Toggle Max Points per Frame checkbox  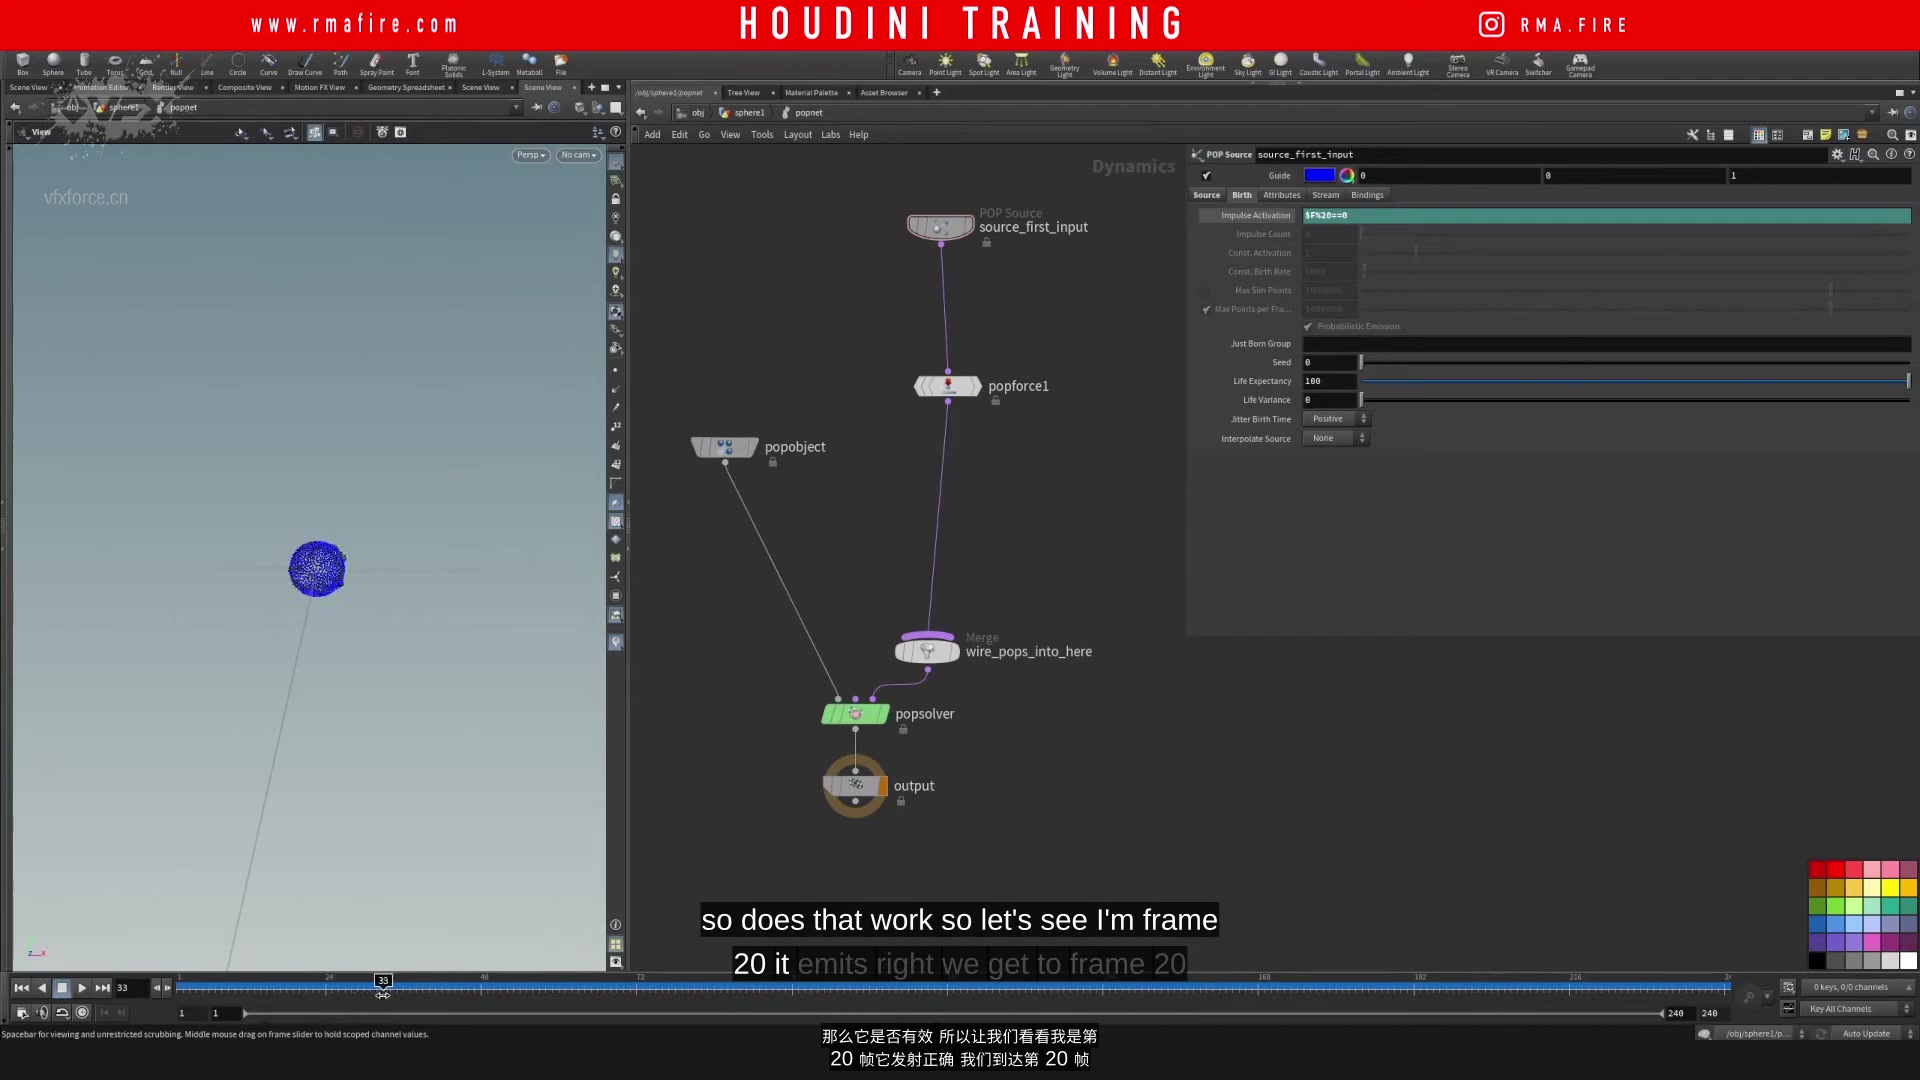click(x=1206, y=310)
